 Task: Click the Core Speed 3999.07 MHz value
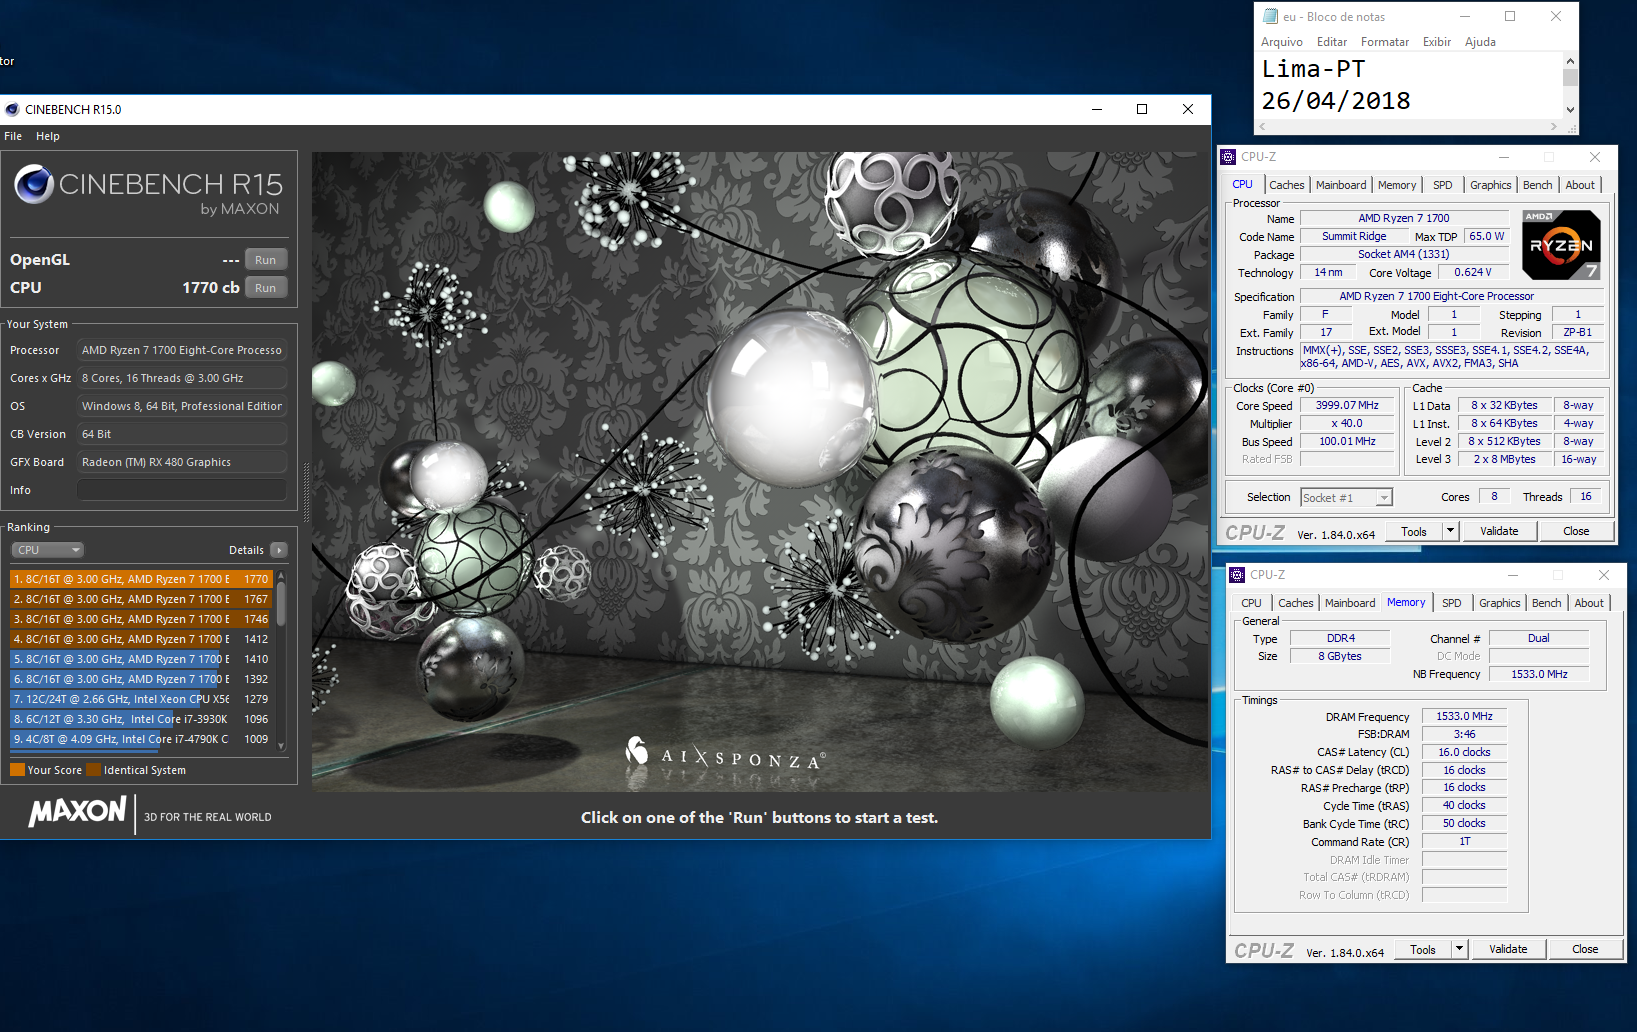(1347, 405)
